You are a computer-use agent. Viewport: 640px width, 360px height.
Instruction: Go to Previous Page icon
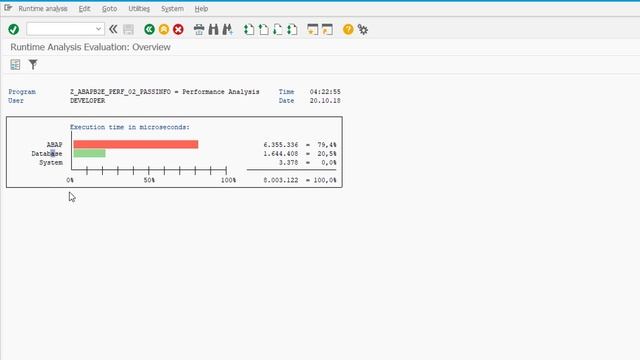tap(263, 29)
